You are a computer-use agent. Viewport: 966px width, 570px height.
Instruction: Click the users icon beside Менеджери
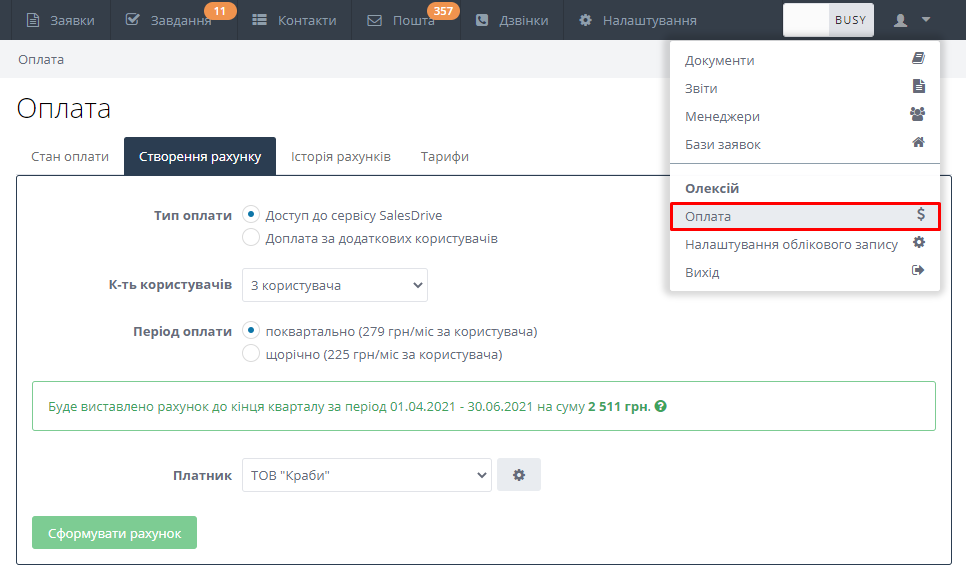point(918,115)
